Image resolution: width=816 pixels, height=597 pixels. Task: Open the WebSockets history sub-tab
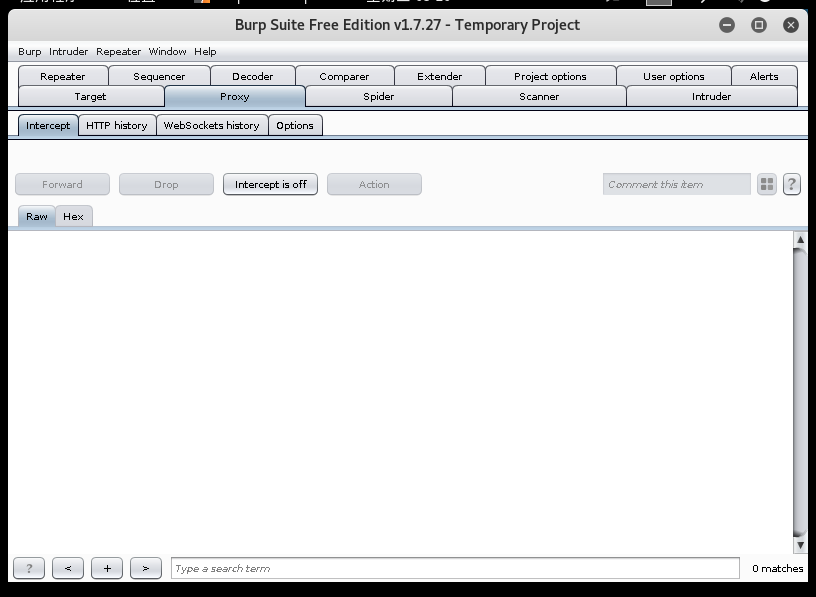click(212, 125)
